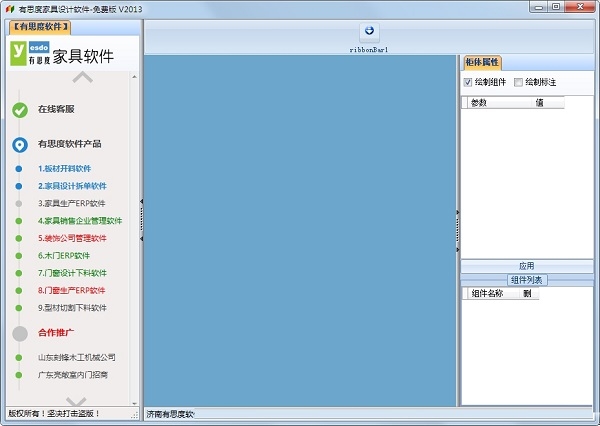This screenshot has width=600, height=426.
Task: Click the 版权所有！坚决打击盗版！ status text
Action: click(54, 414)
